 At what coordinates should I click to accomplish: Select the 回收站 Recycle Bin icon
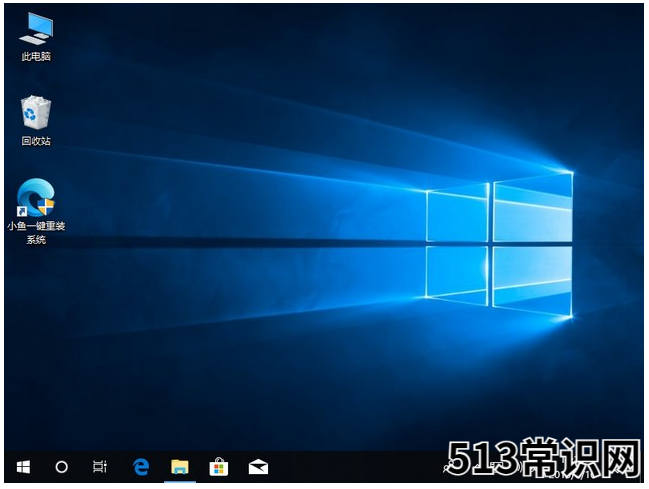coord(36,112)
